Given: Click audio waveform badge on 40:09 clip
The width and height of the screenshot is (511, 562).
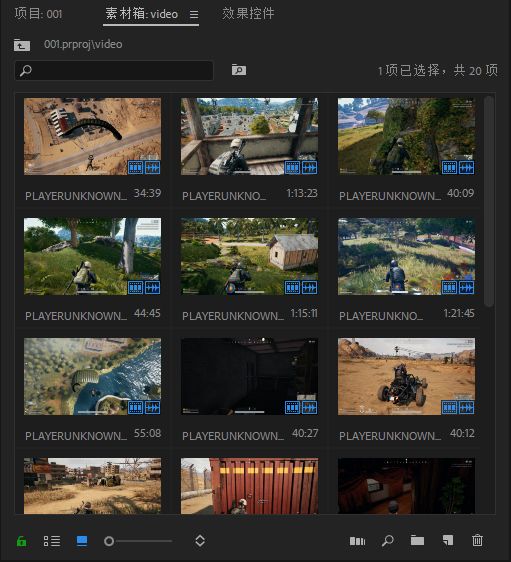Looking at the screenshot, I should (466, 167).
